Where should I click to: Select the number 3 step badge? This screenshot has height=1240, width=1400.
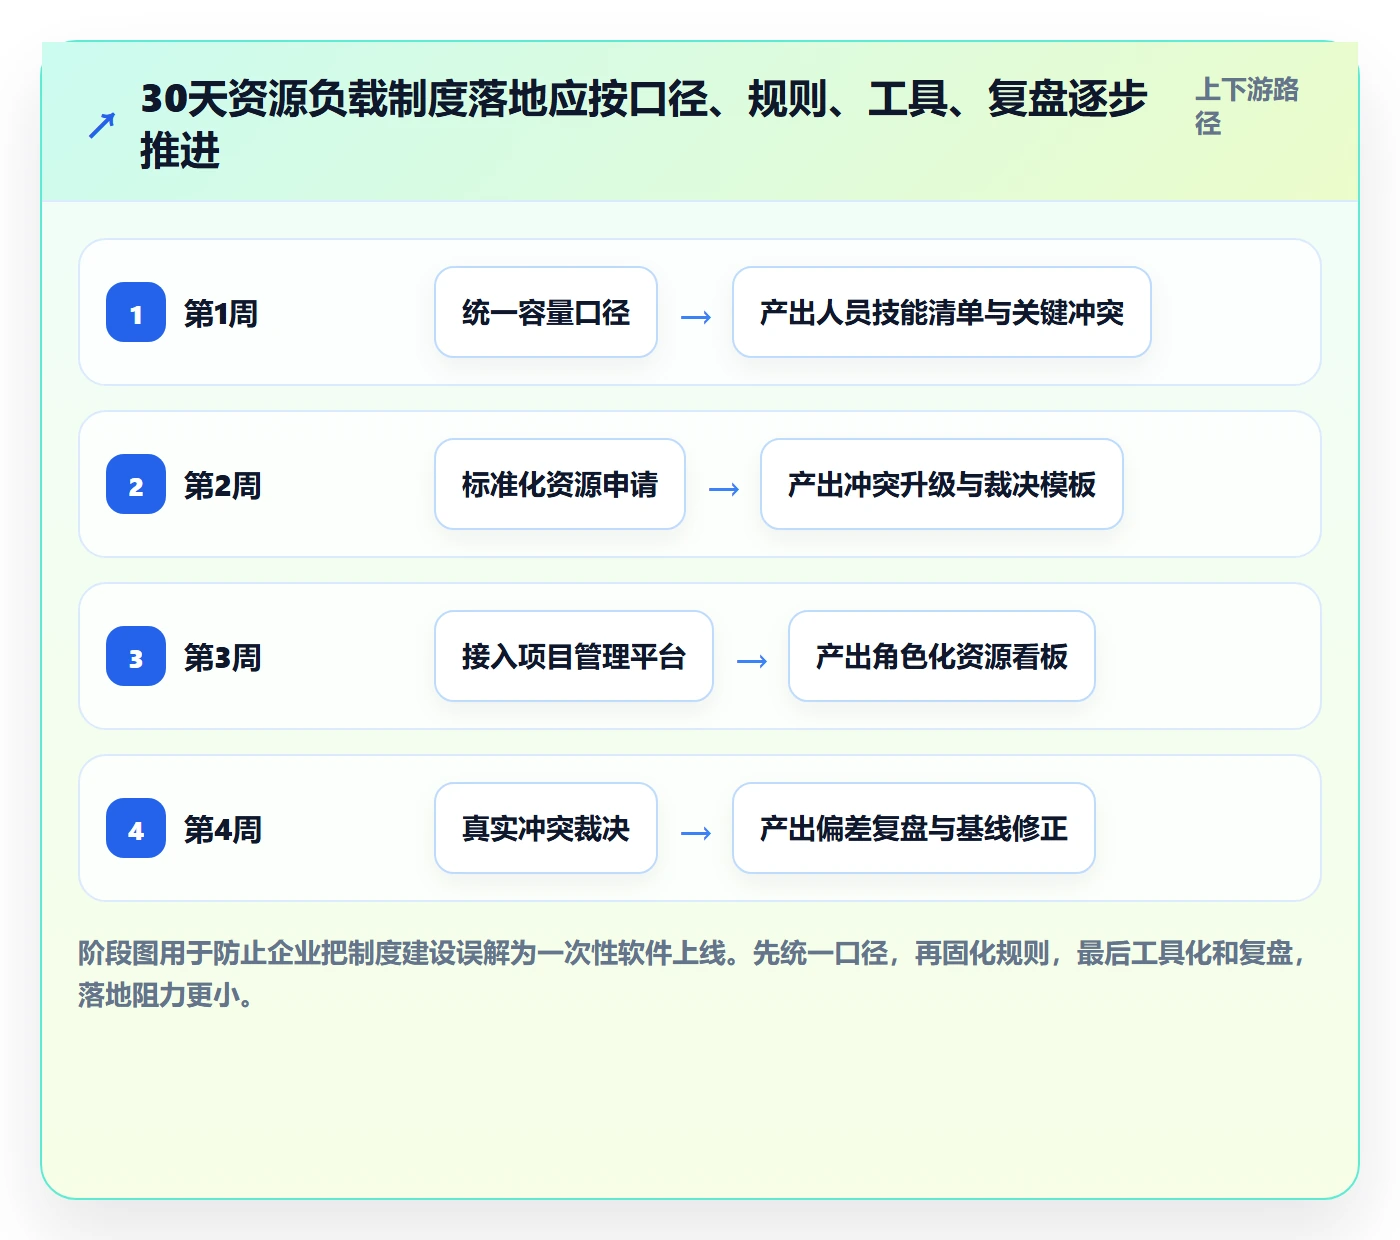click(136, 656)
